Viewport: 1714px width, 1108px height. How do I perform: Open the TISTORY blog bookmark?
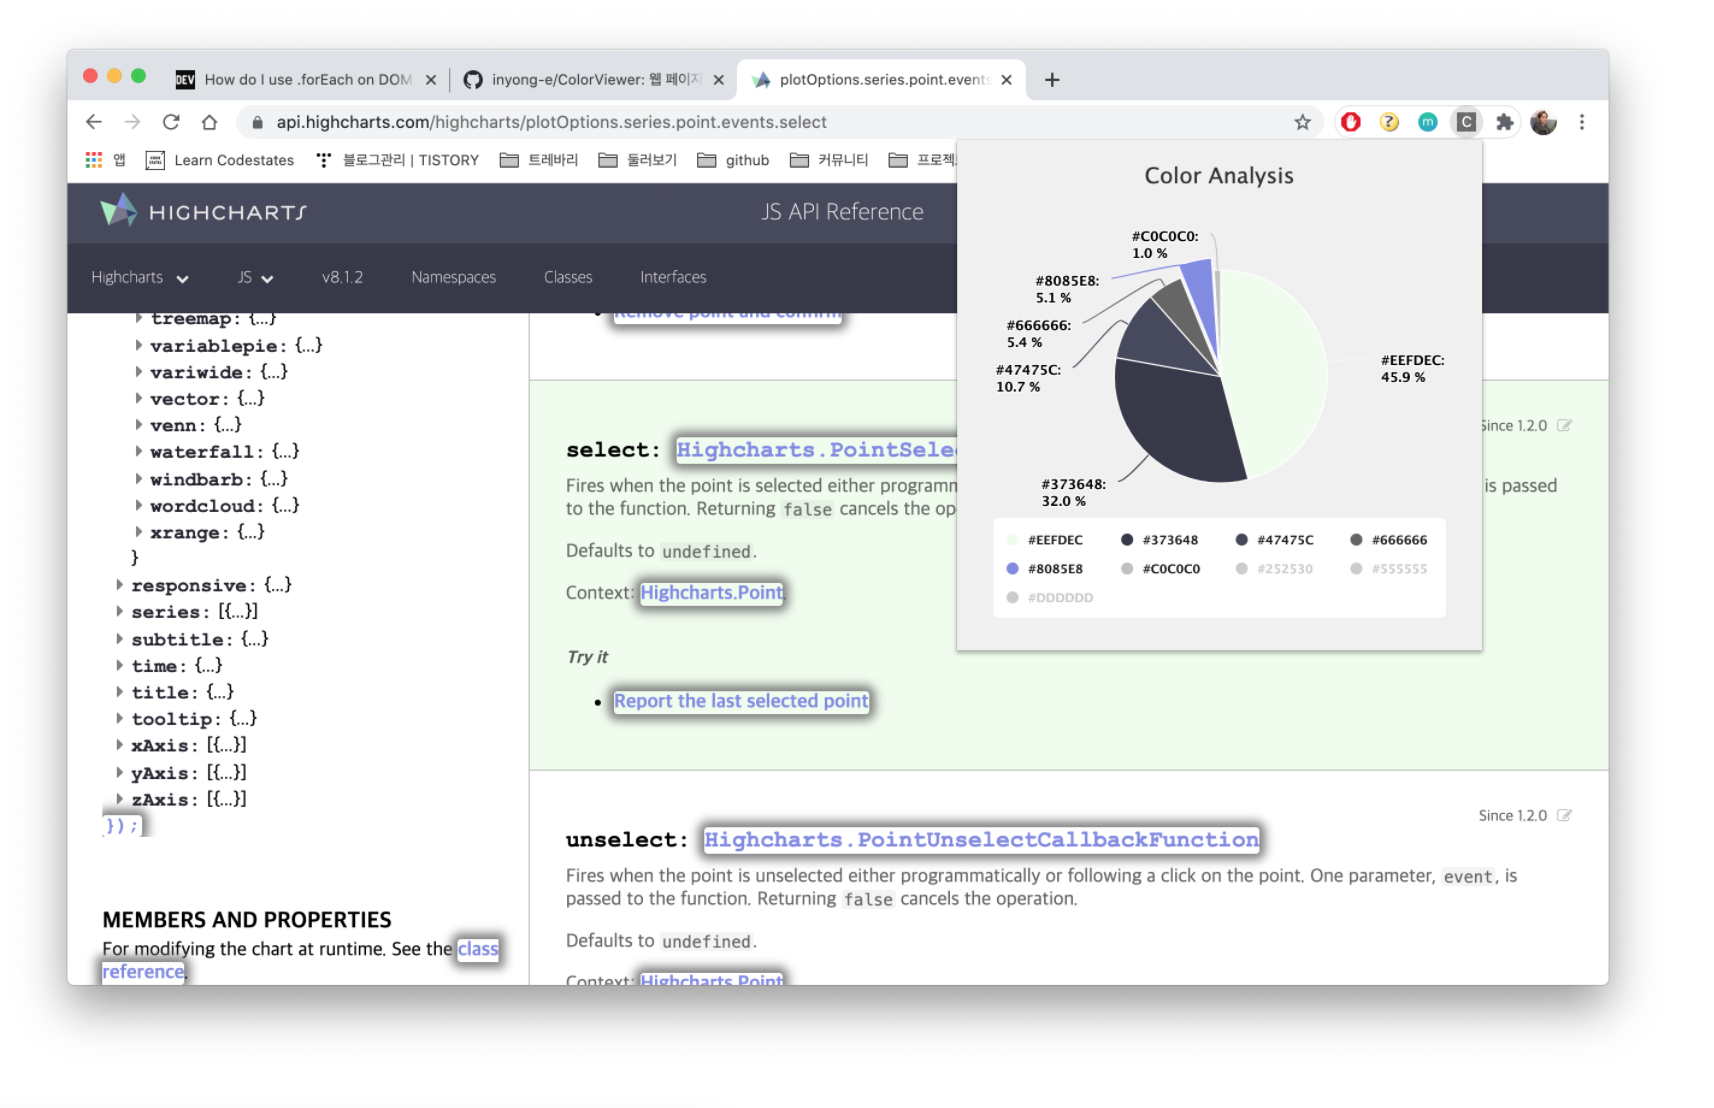click(397, 160)
